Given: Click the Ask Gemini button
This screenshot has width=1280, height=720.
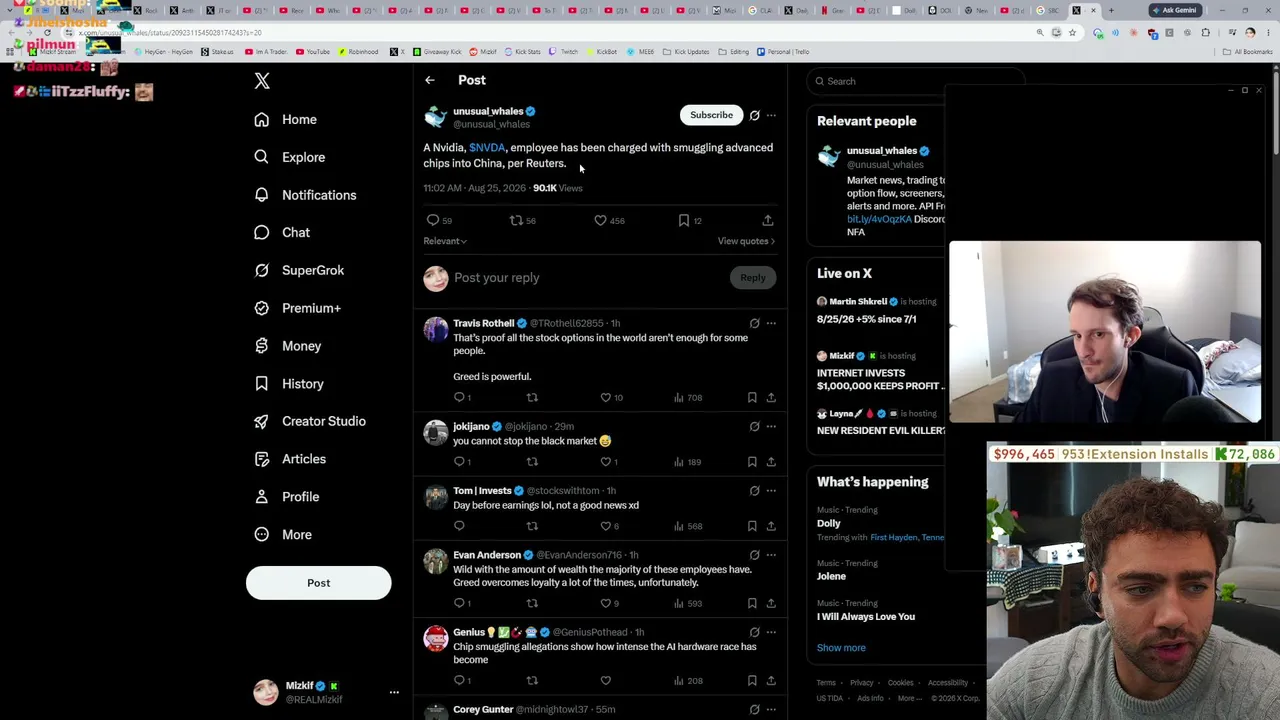Looking at the screenshot, I should click(1174, 10).
